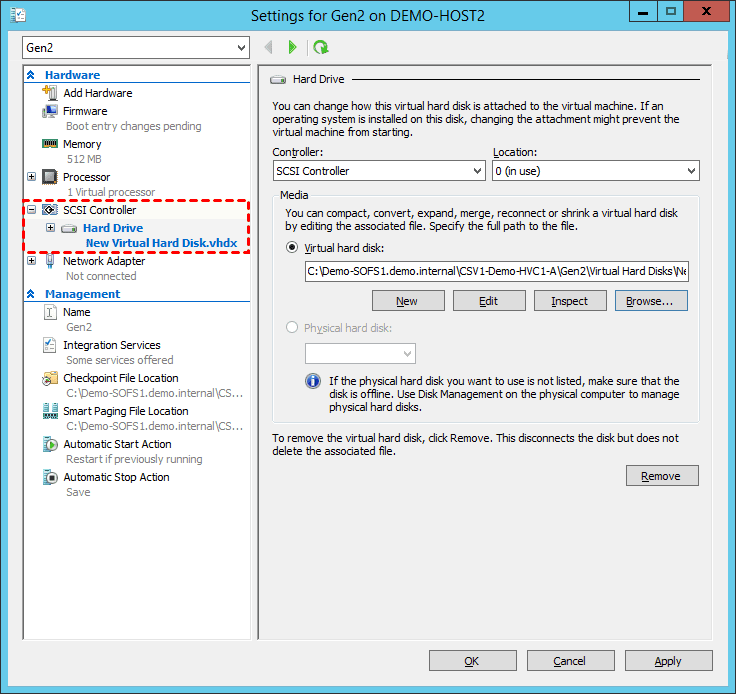736x694 pixels.
Task: Open the physical hard disk dropdown
Action: (360, 353)
